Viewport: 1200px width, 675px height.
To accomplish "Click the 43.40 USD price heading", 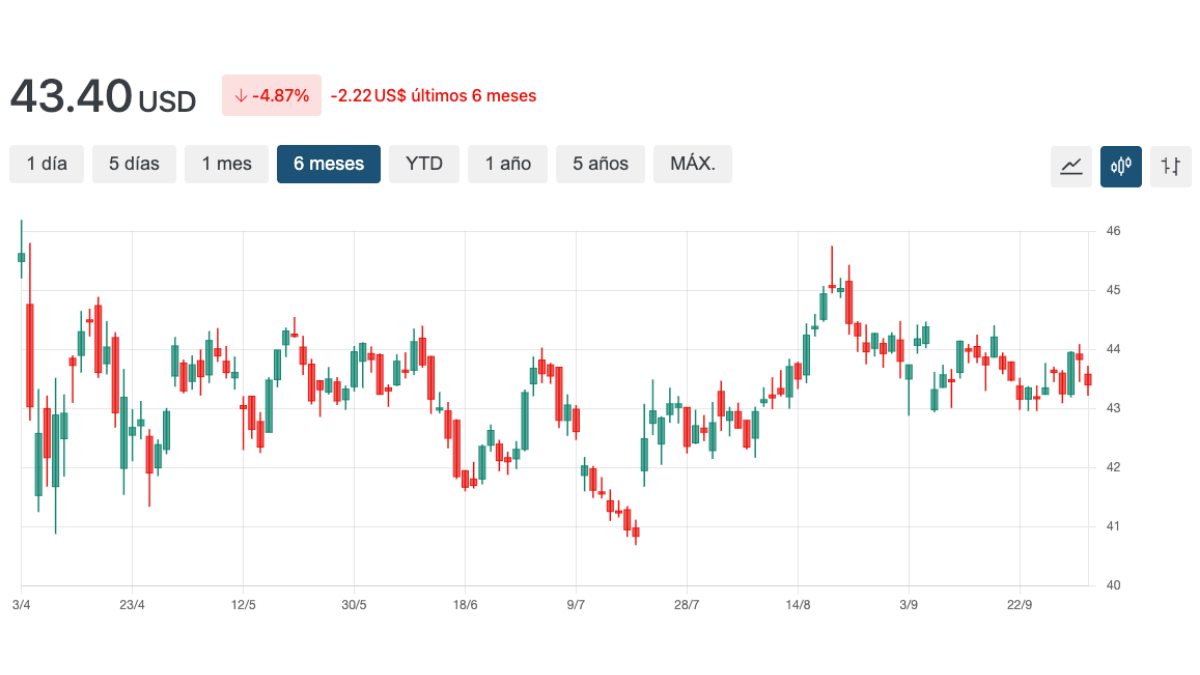I will point(103,97).
